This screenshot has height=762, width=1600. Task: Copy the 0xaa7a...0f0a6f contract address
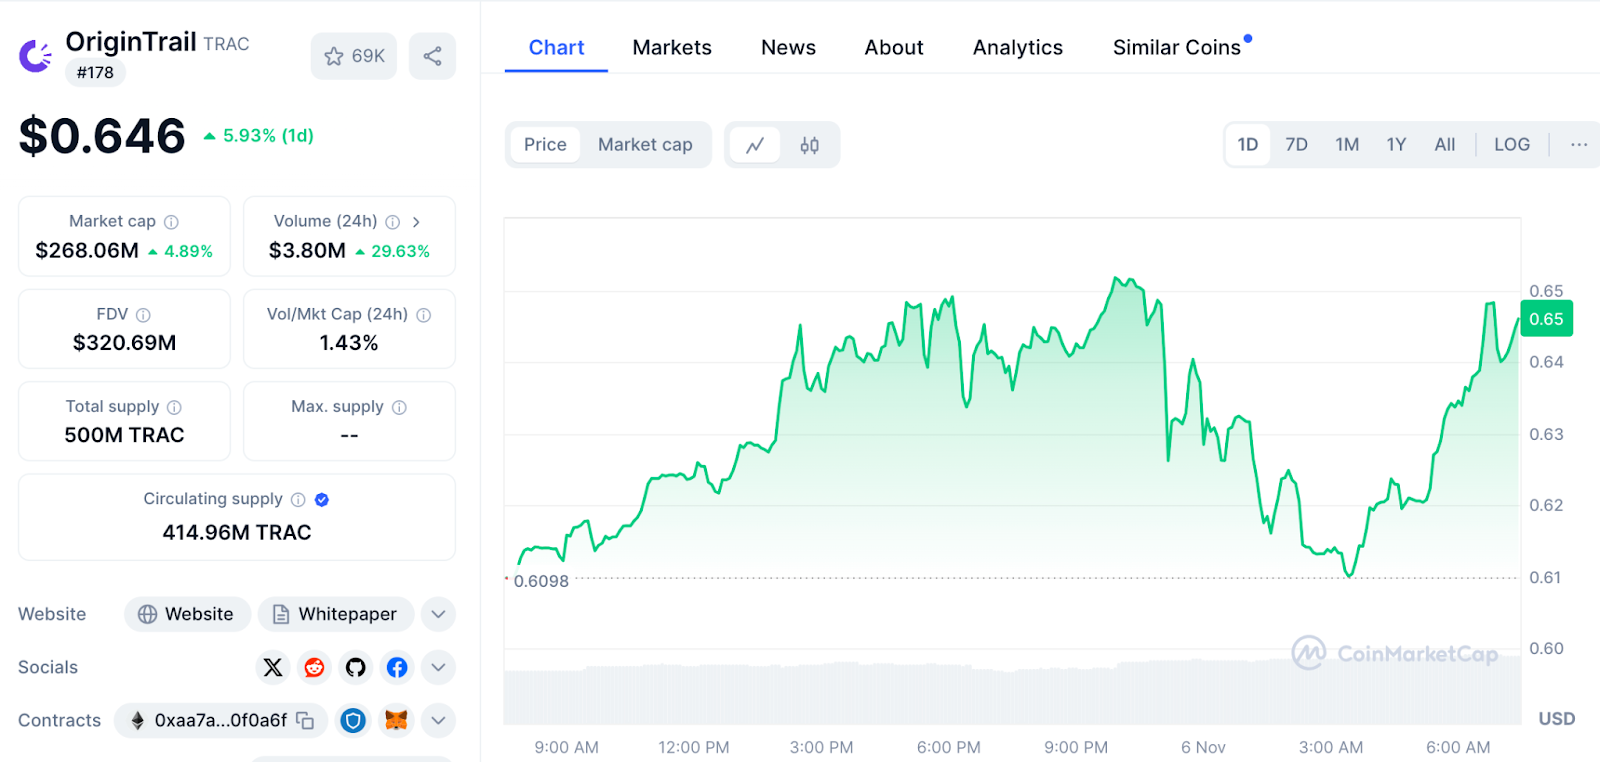coord(305,721)
